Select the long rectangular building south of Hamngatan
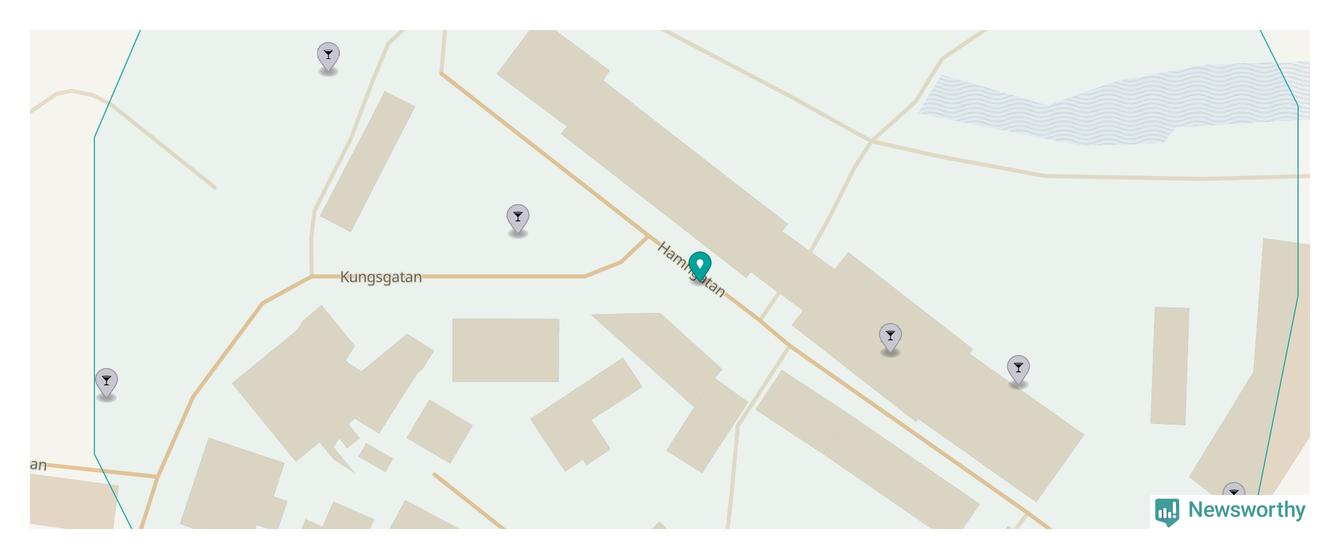Screen dimensions: 1340x559 click(866, 448)
